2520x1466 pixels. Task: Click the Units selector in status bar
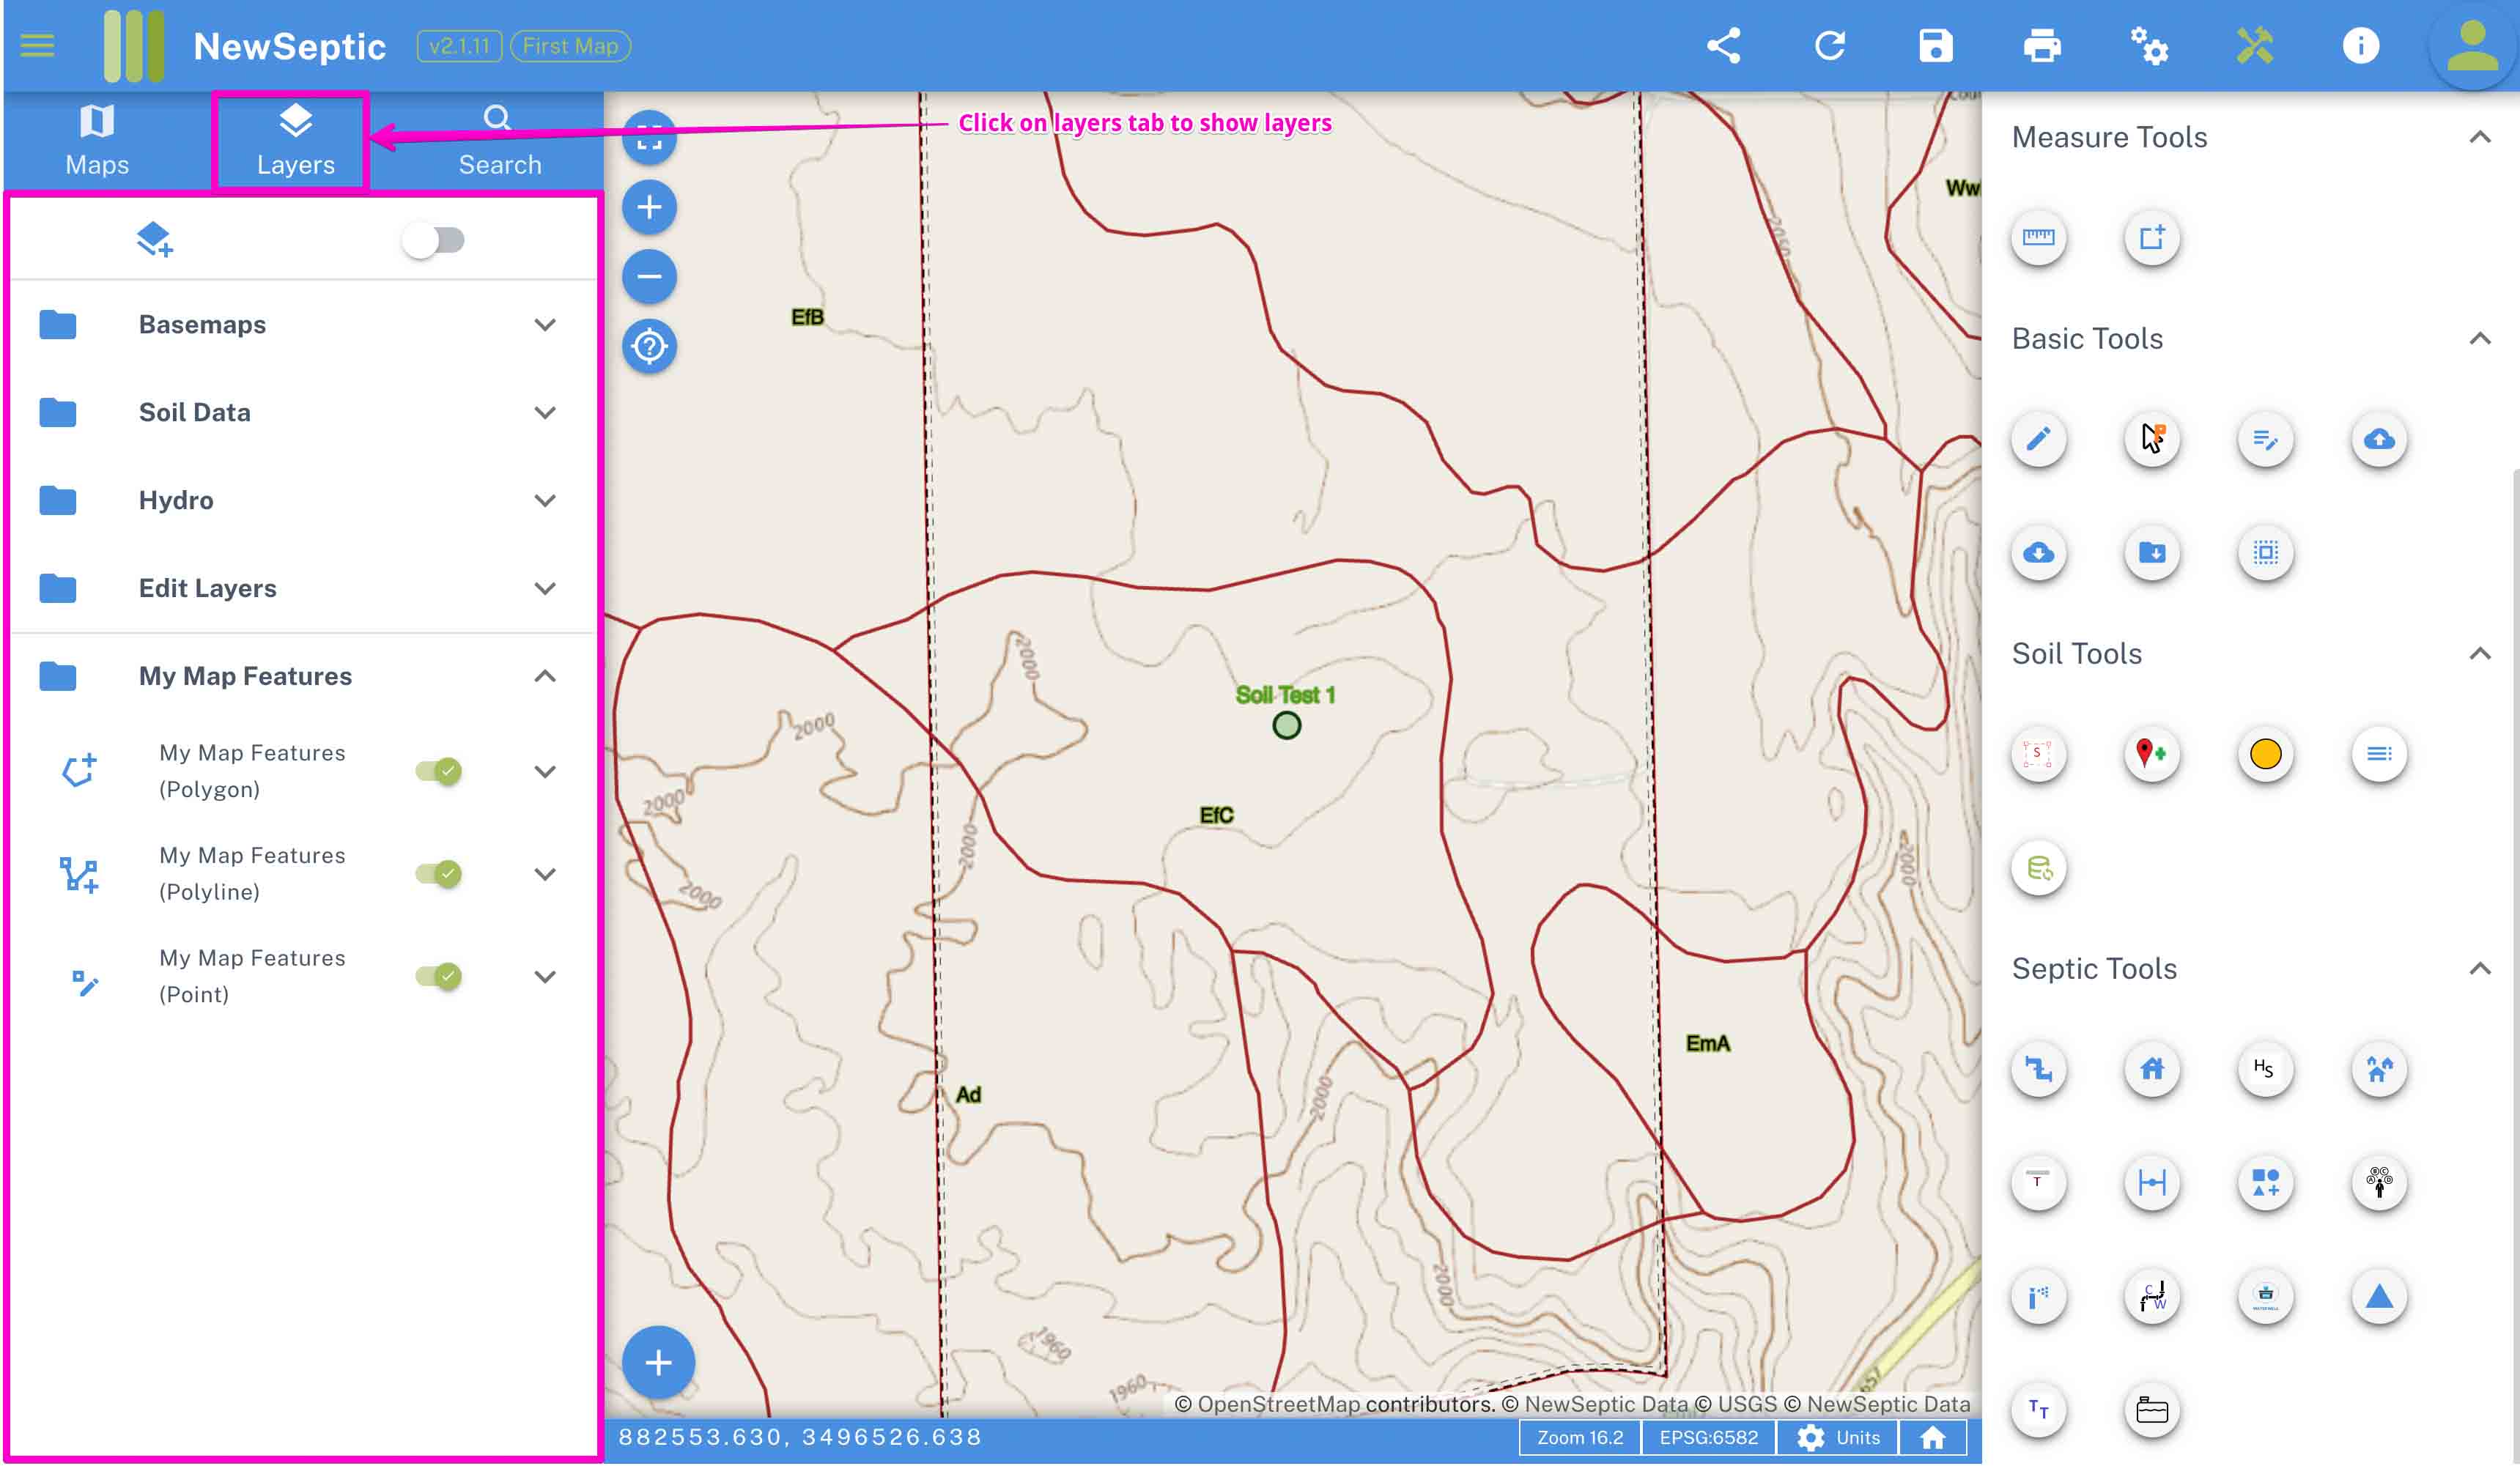click(x=1857, y=1437)
